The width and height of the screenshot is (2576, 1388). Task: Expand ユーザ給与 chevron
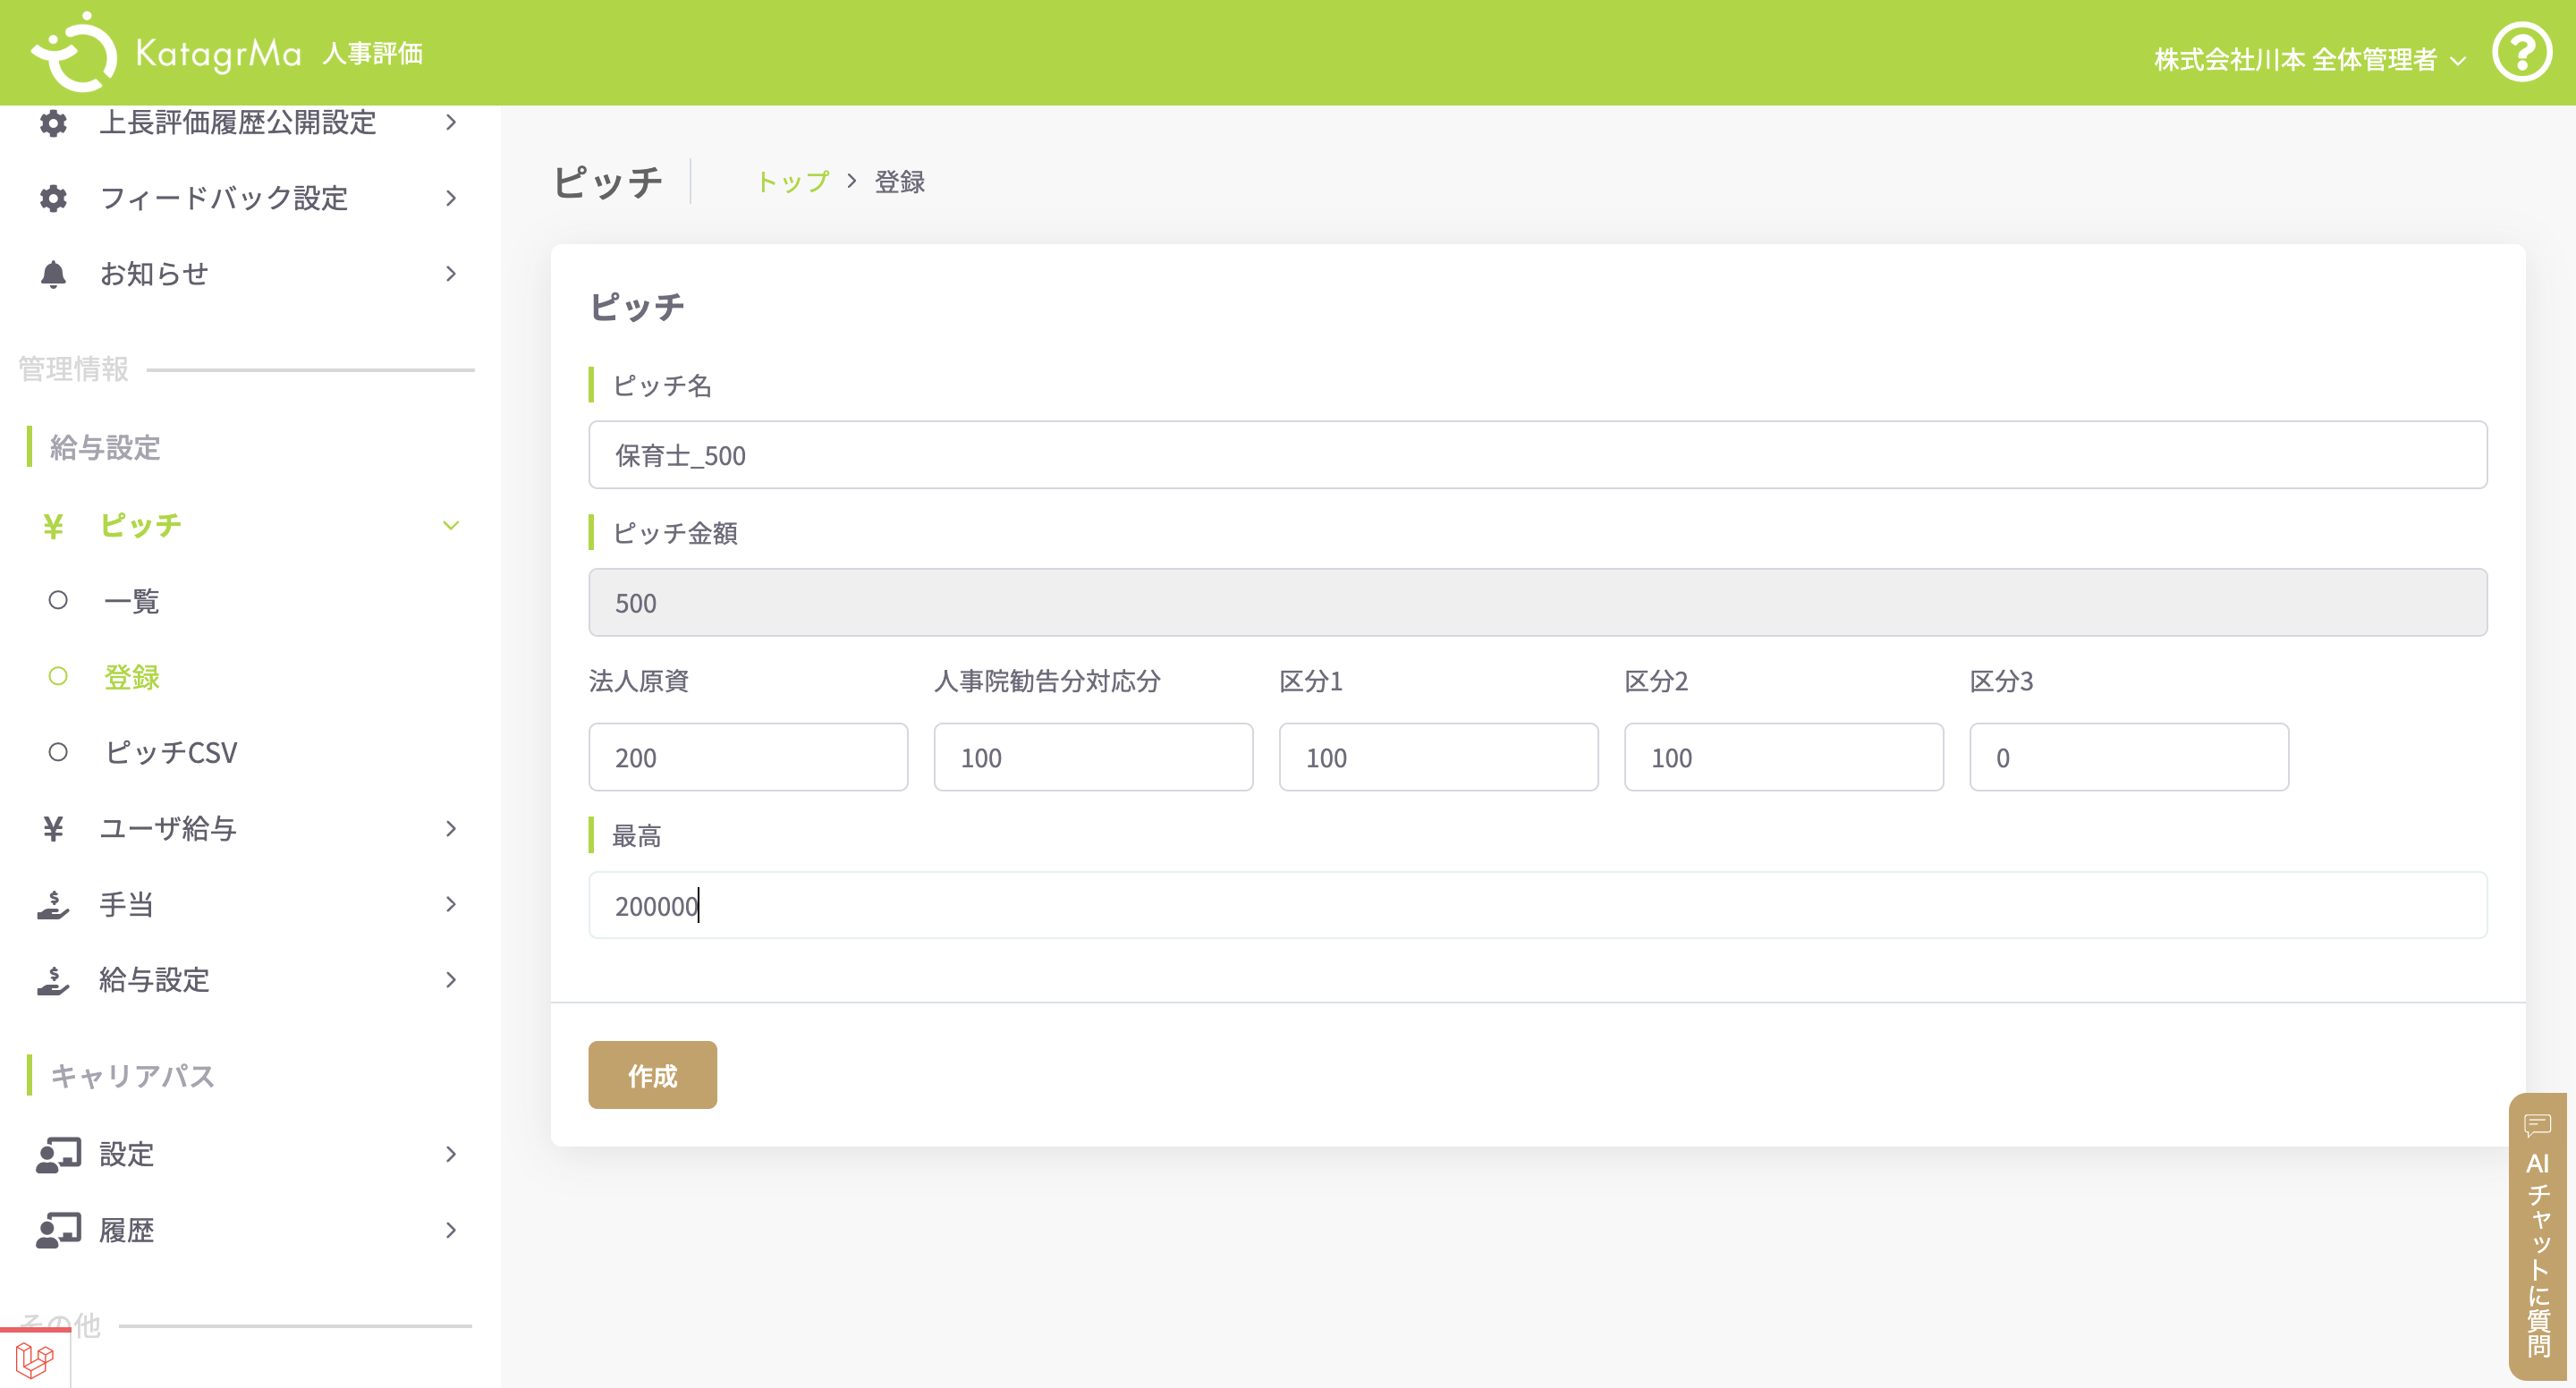pos(451,829)
